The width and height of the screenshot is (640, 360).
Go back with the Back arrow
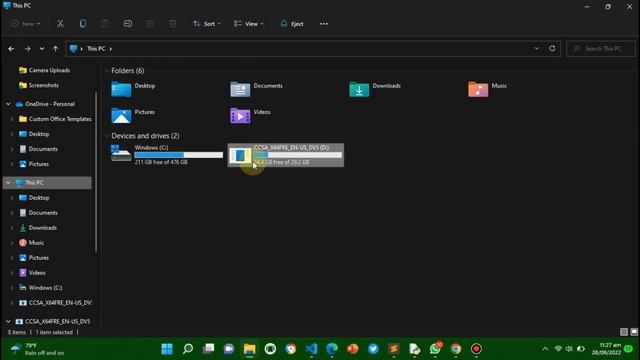(x=11, y=49)
